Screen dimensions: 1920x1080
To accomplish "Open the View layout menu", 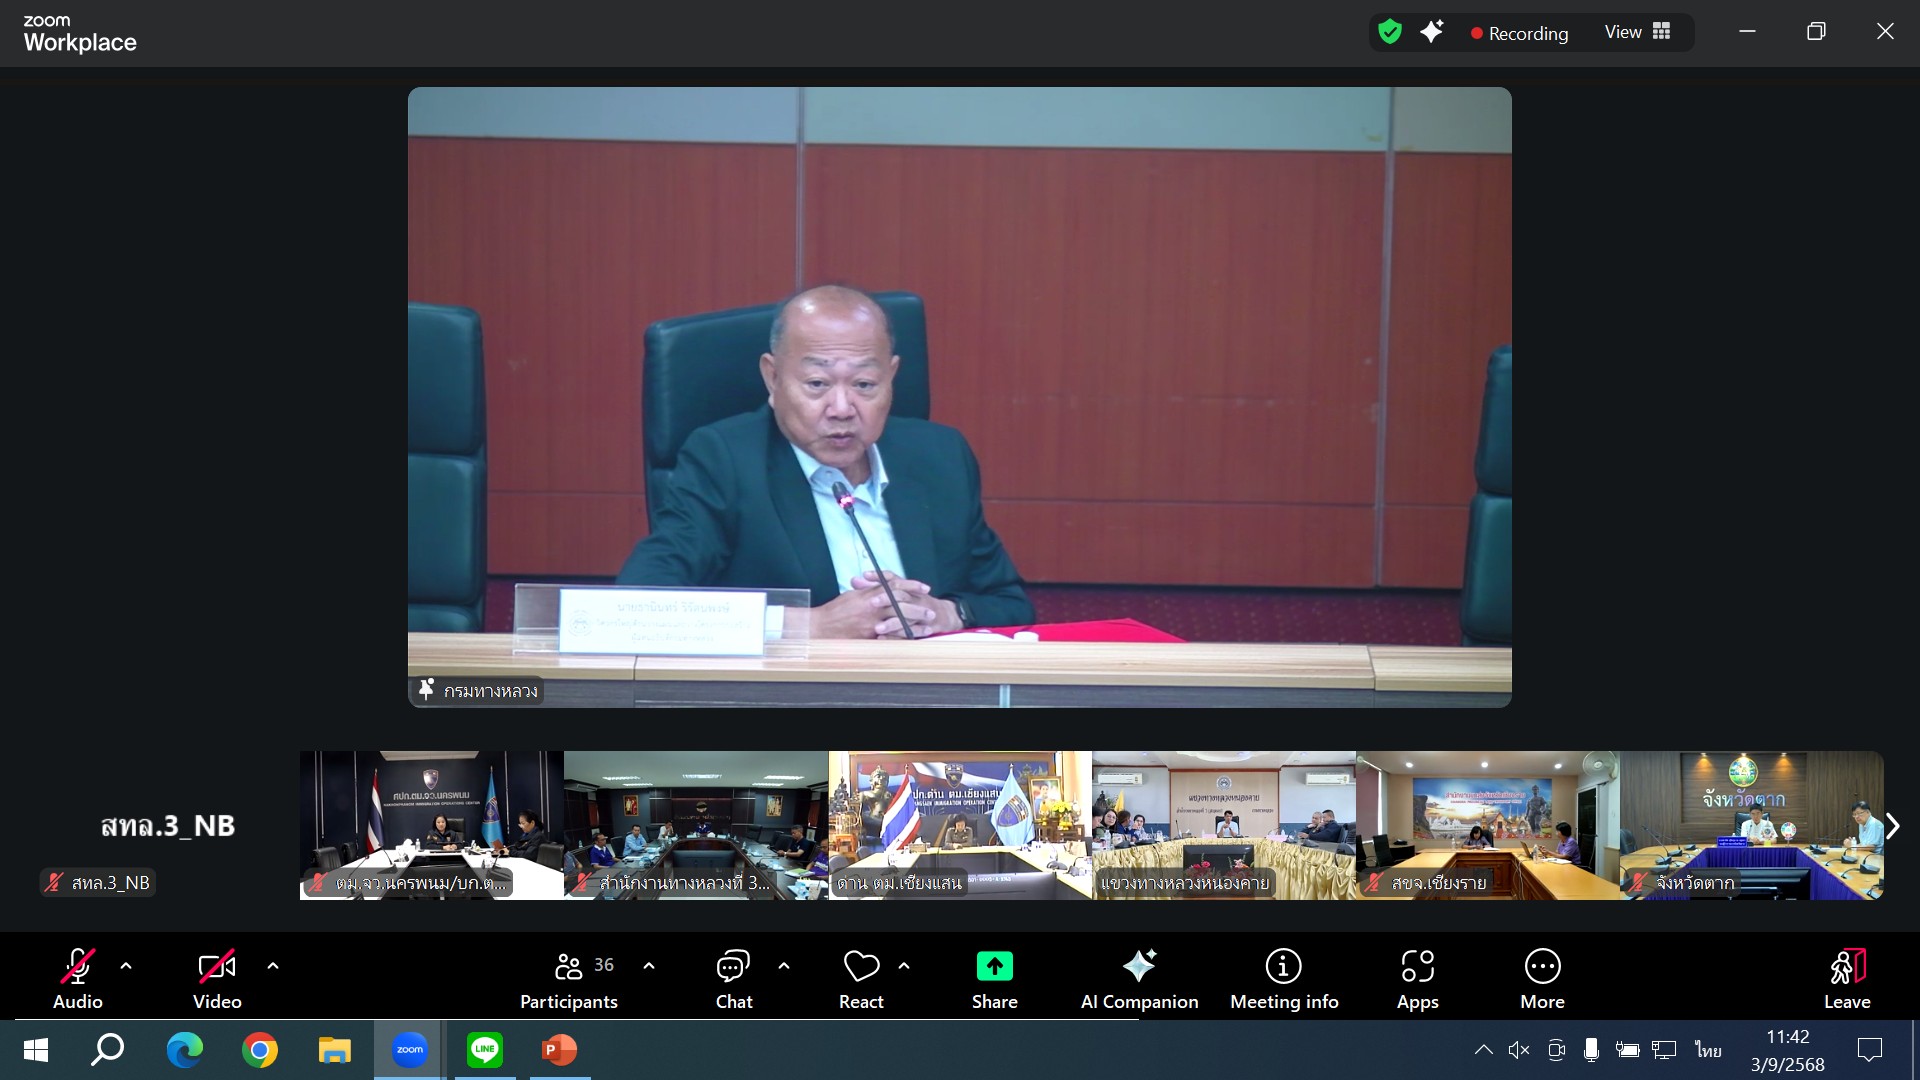I will [x=1637, y=32].
